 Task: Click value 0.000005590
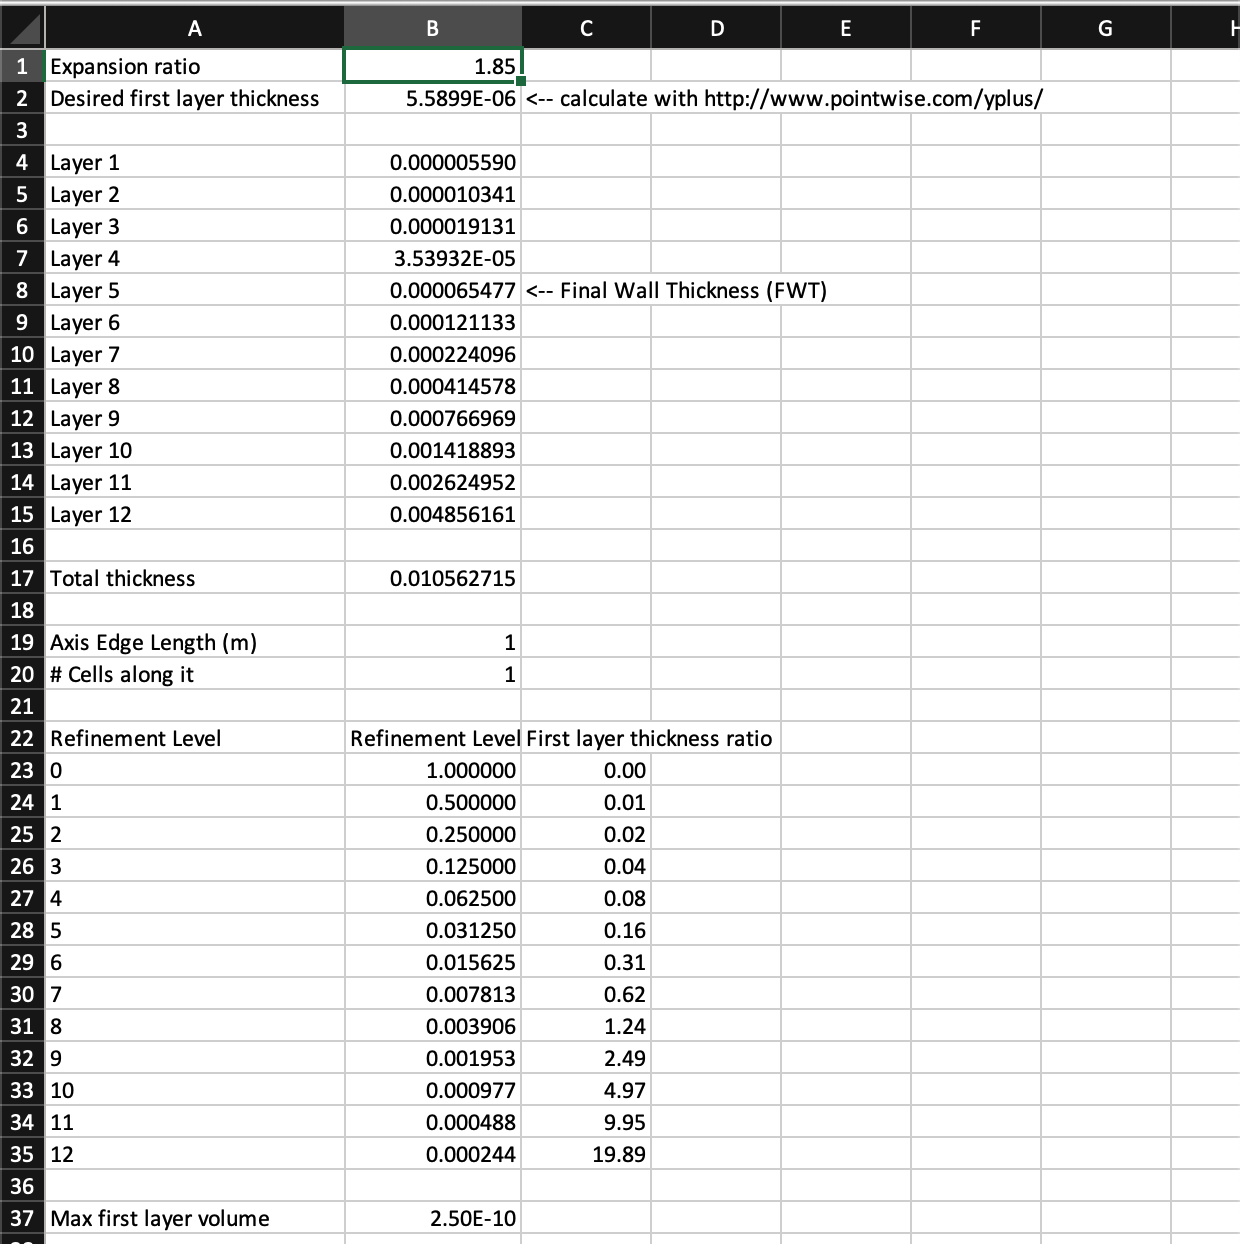tap(433, 162)
